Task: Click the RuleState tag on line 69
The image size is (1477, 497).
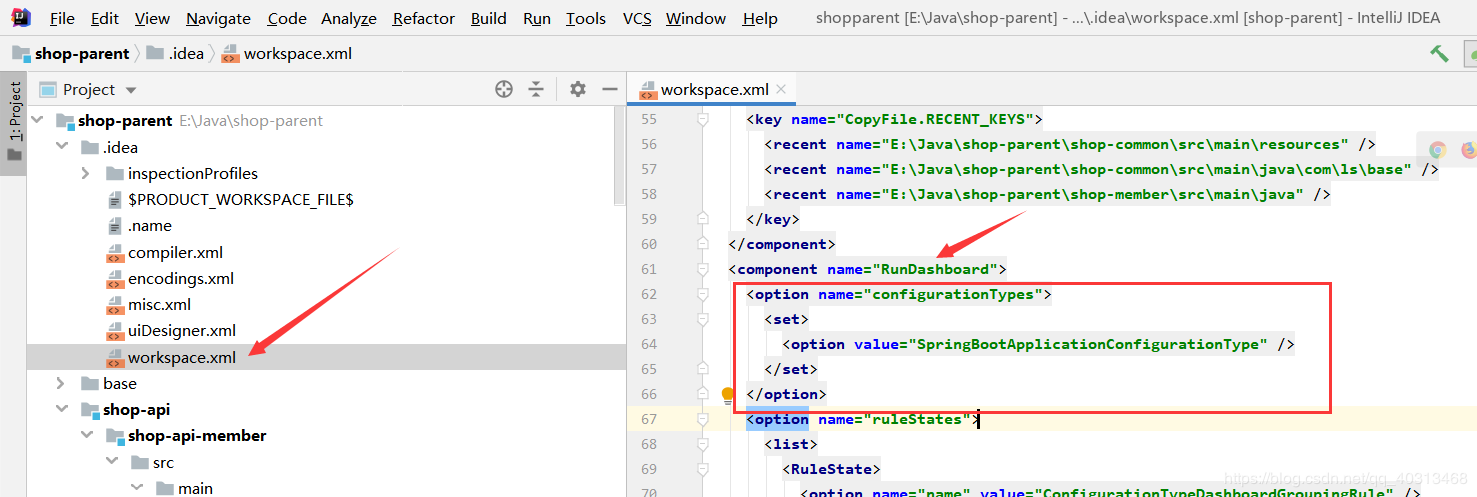Action: (831, 469)
